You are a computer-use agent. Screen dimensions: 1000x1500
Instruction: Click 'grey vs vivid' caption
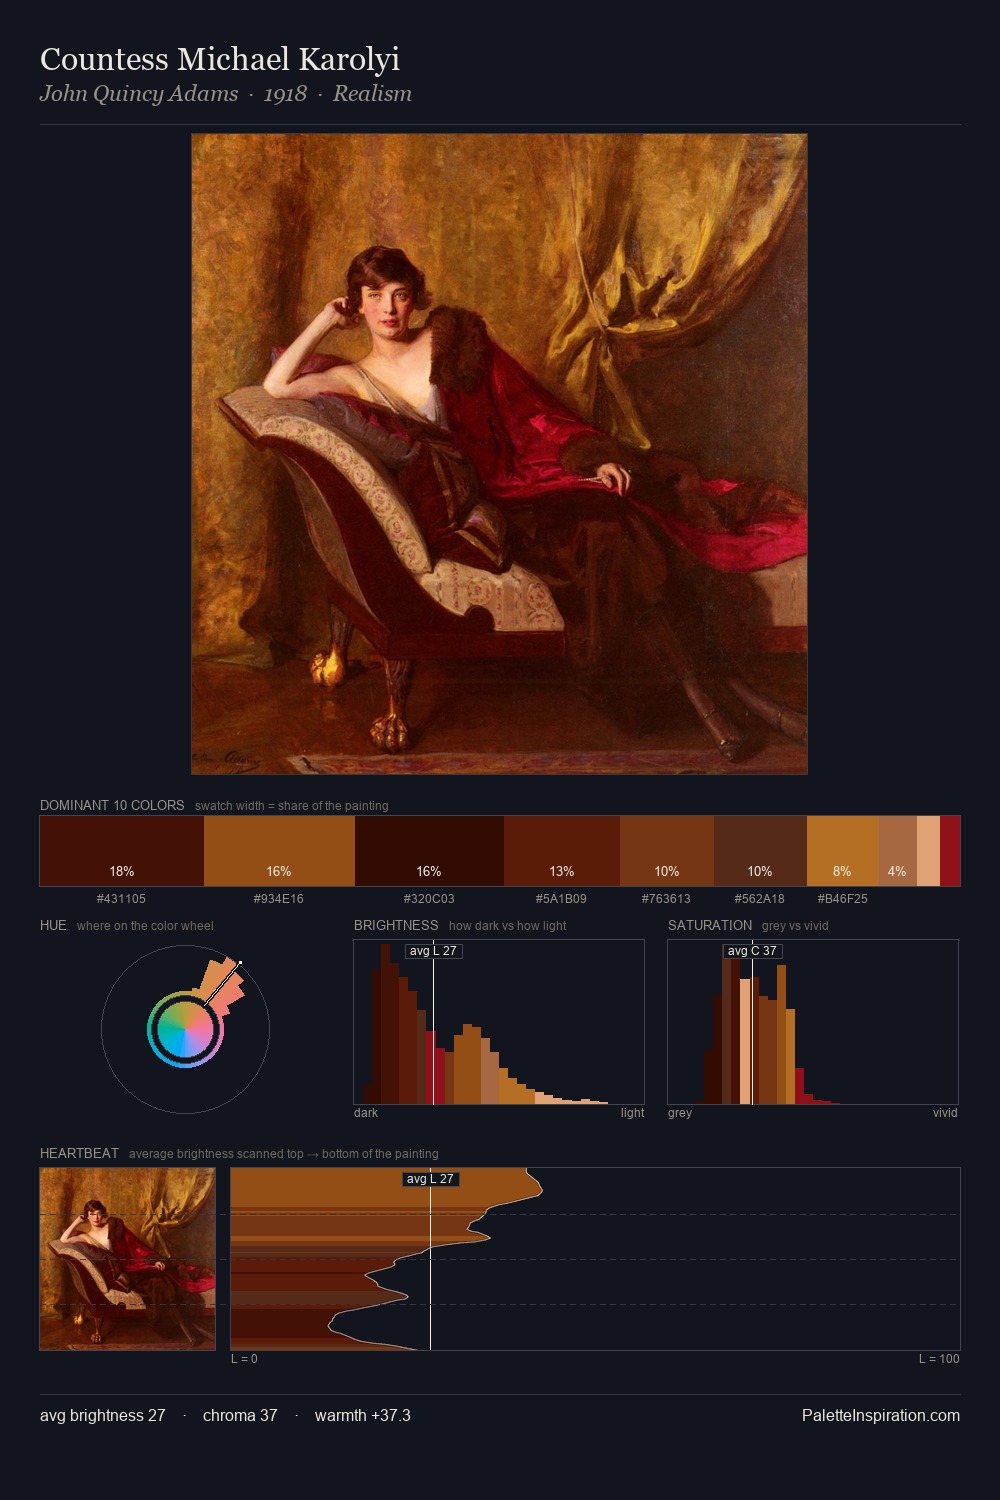pyautogui.click(x=795, y=926)
